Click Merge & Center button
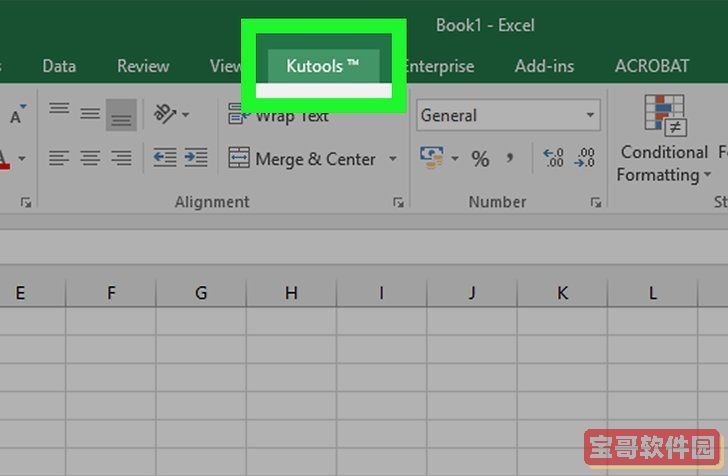This screenshot has width=728, height=476. 302,159
